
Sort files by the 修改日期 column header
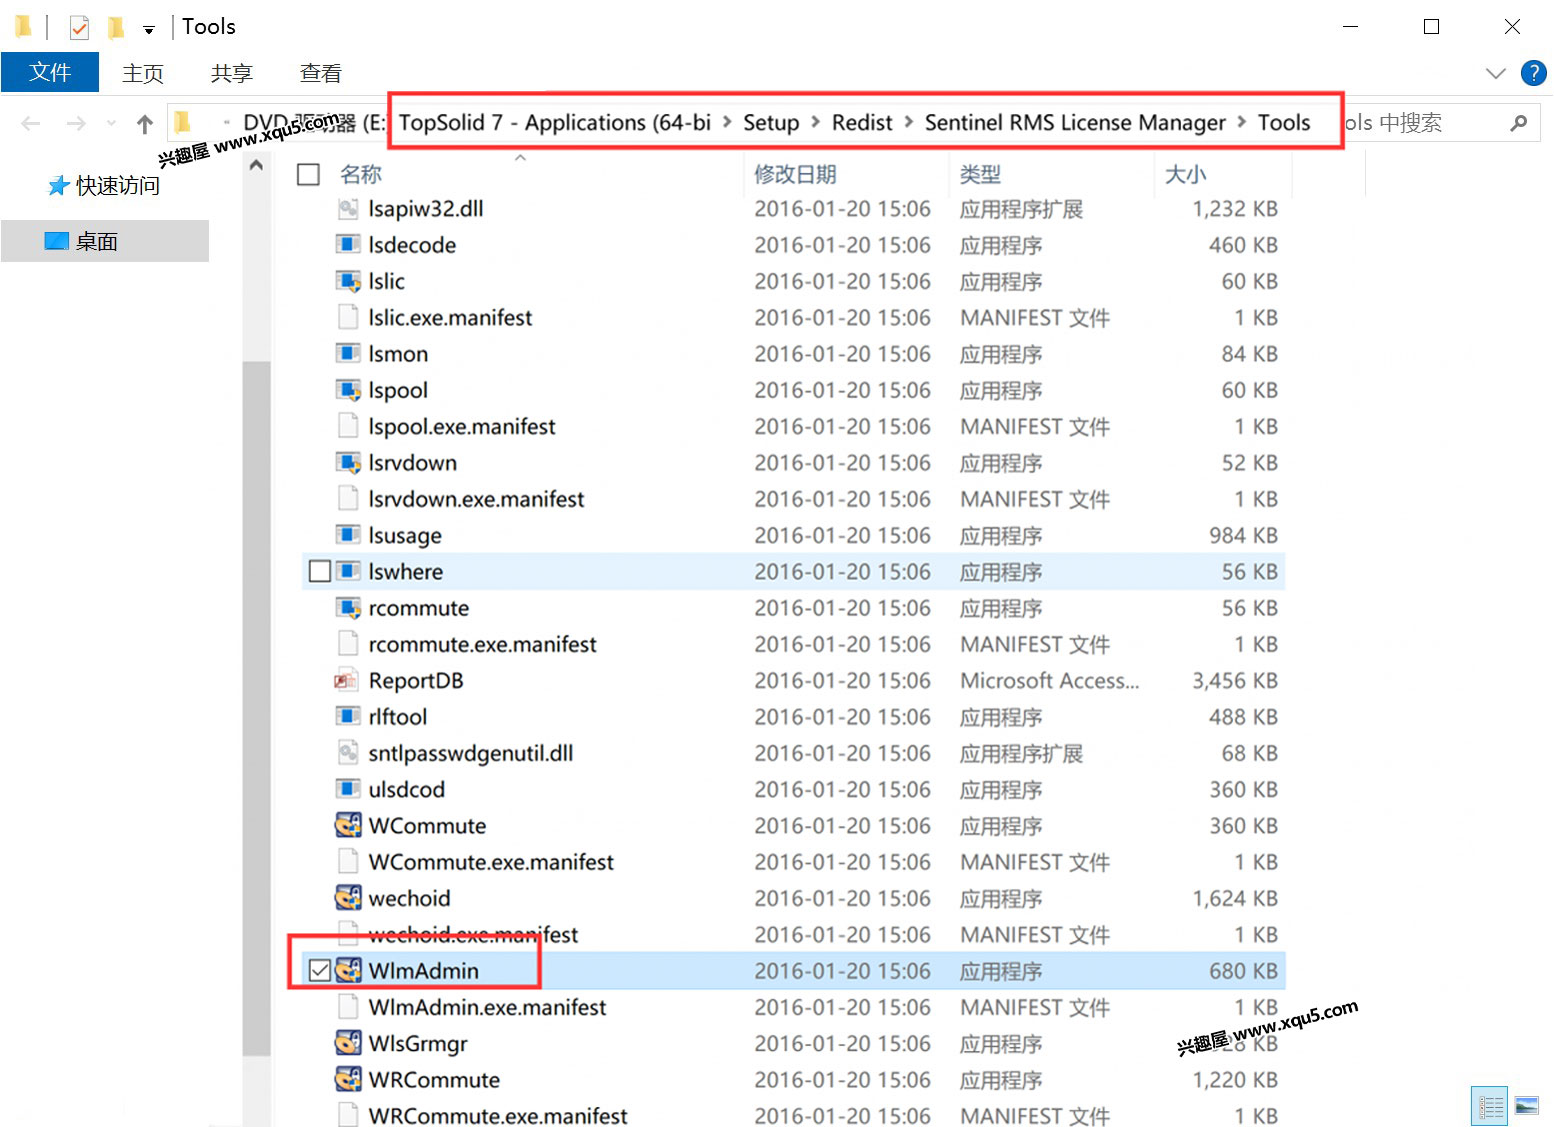coord(795,174)
